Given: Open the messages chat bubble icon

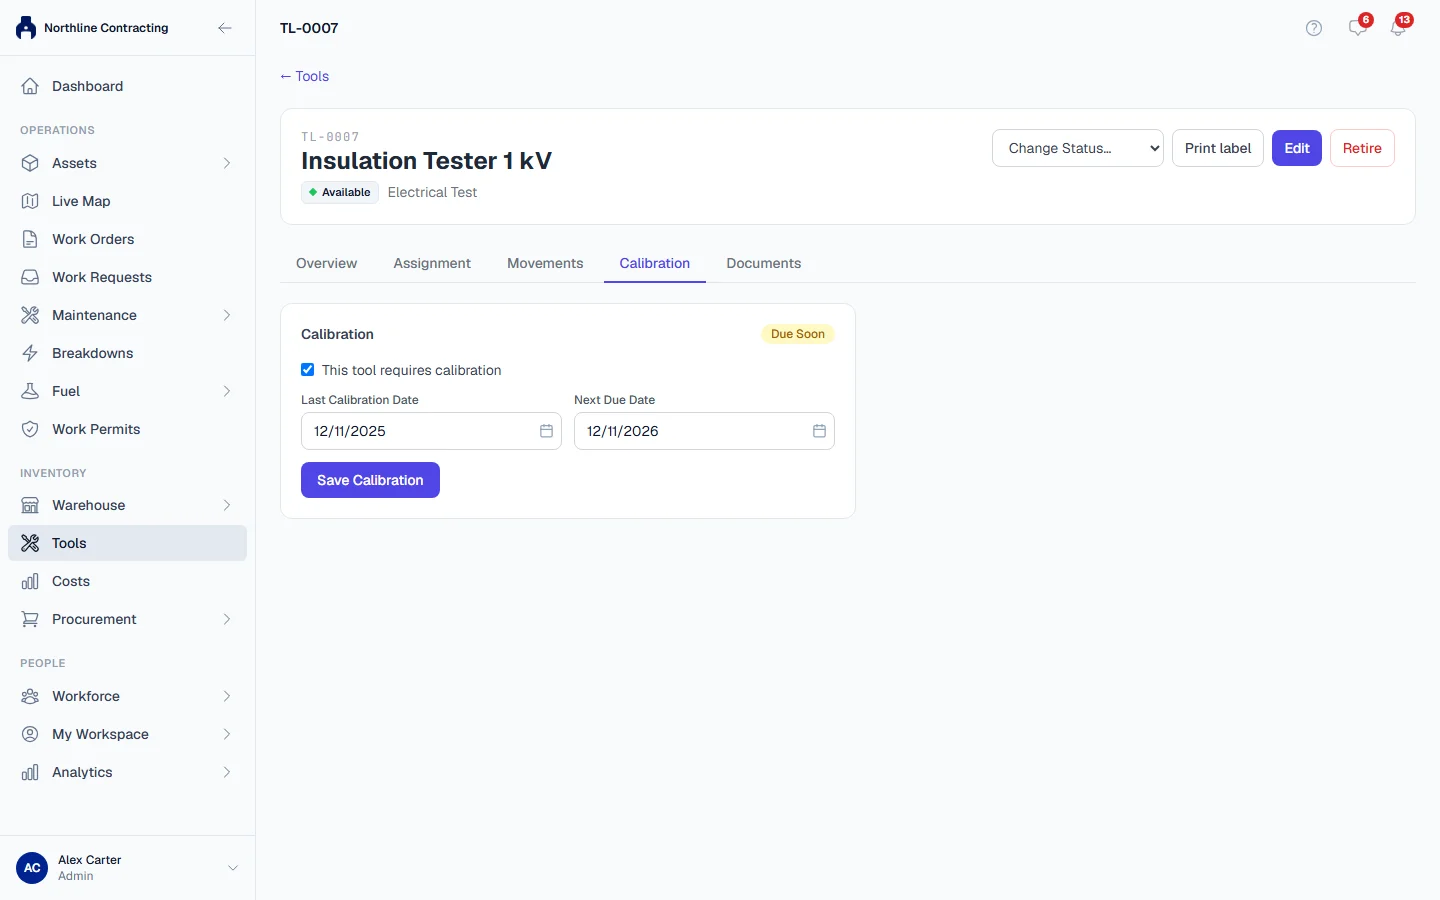Looking at the screenshot, I should point(1357,28).
